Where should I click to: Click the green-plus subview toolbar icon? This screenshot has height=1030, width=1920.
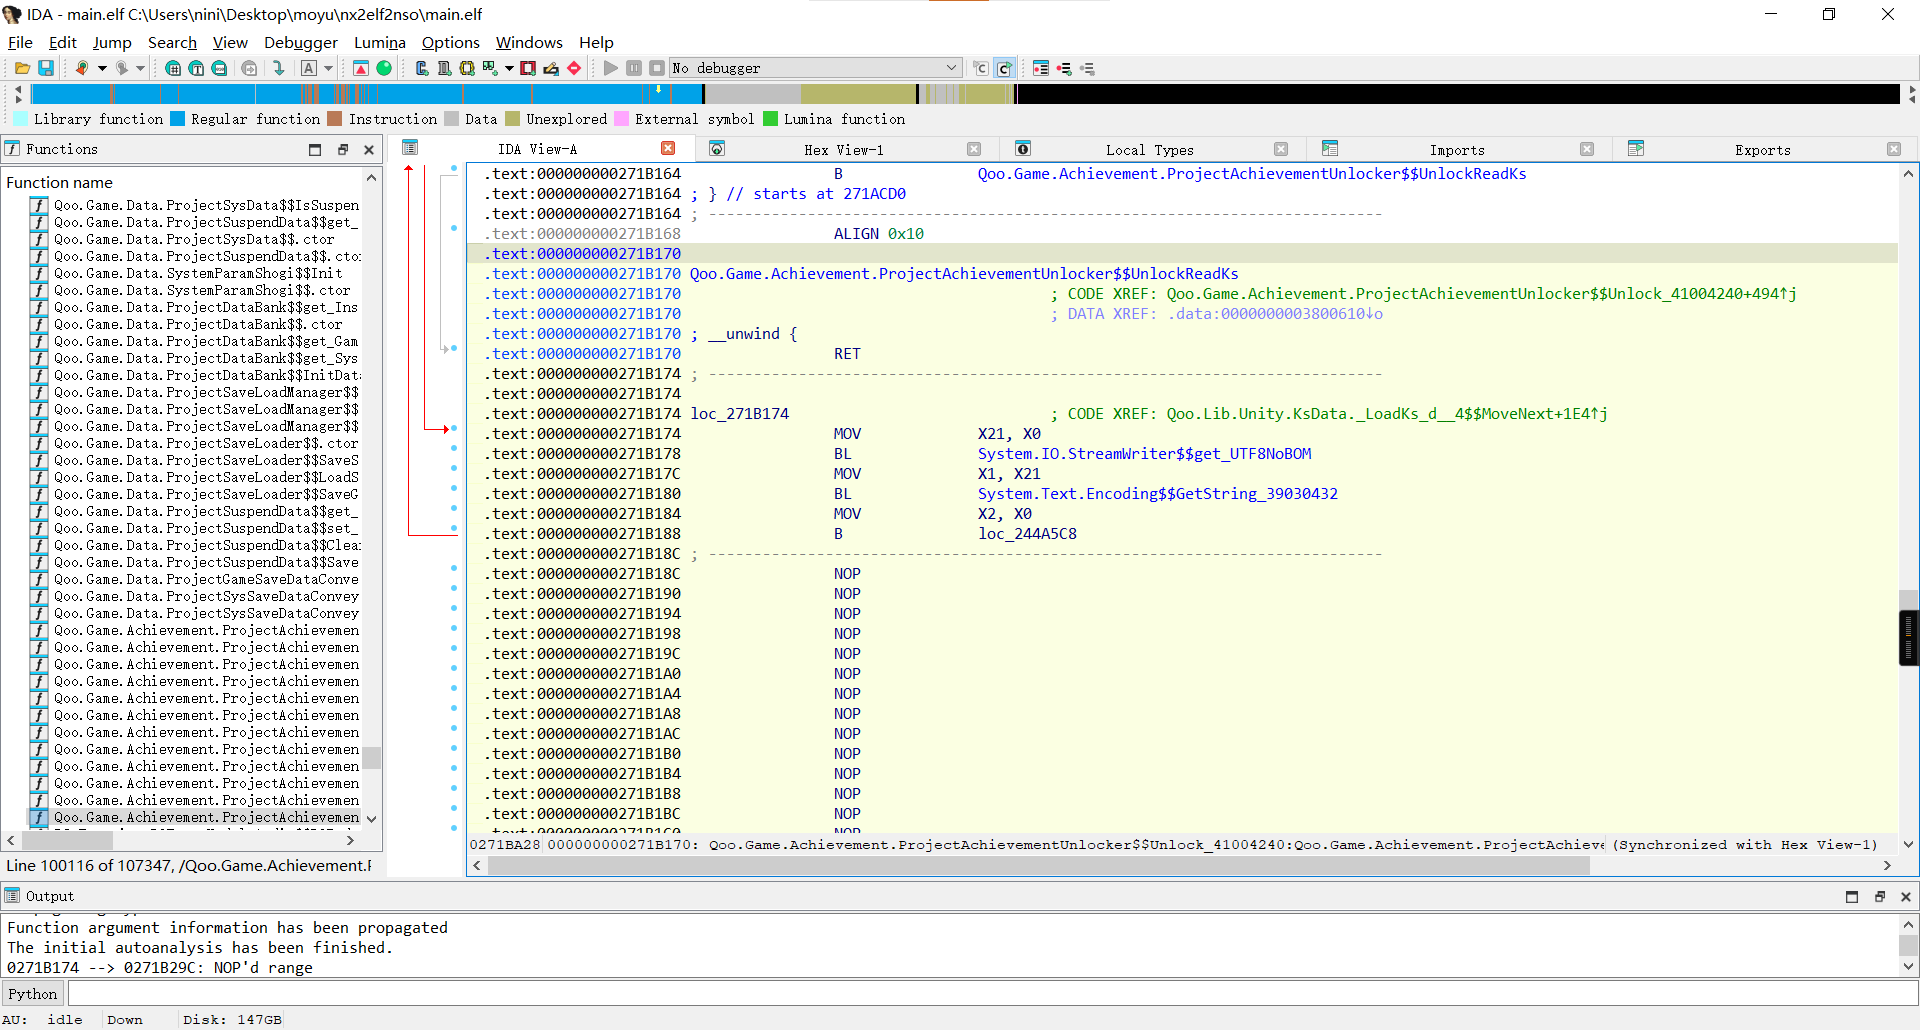pos(490,68)
